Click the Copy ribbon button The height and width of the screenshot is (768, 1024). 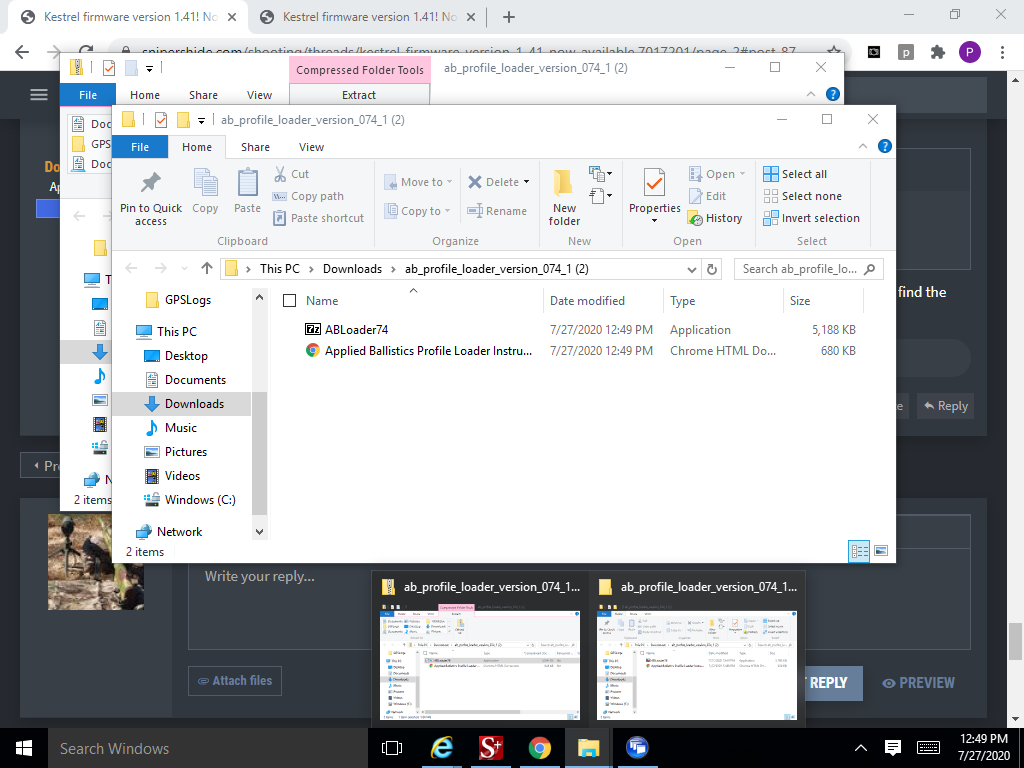coord(205,190)
